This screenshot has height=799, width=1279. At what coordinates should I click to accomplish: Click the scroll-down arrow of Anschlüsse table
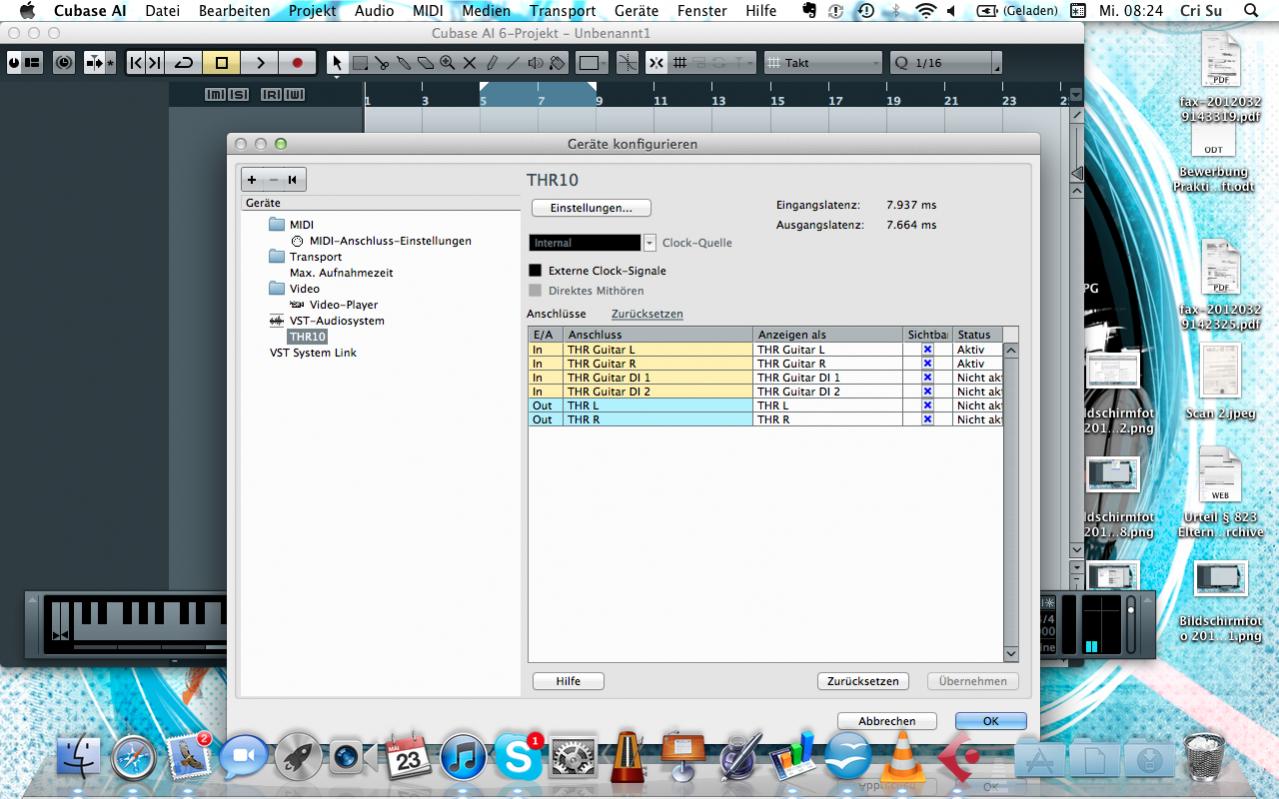click(1010, 654)
